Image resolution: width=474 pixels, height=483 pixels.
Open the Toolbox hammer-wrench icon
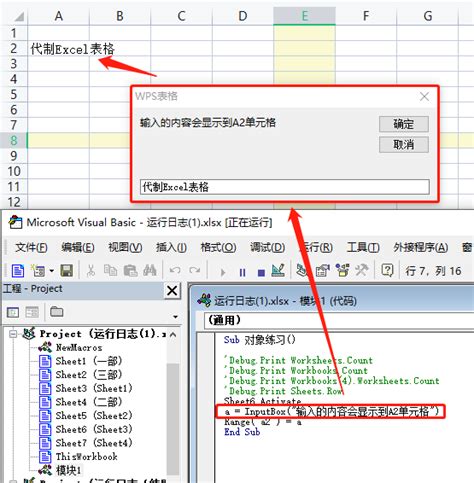click(x=362, y=271)
